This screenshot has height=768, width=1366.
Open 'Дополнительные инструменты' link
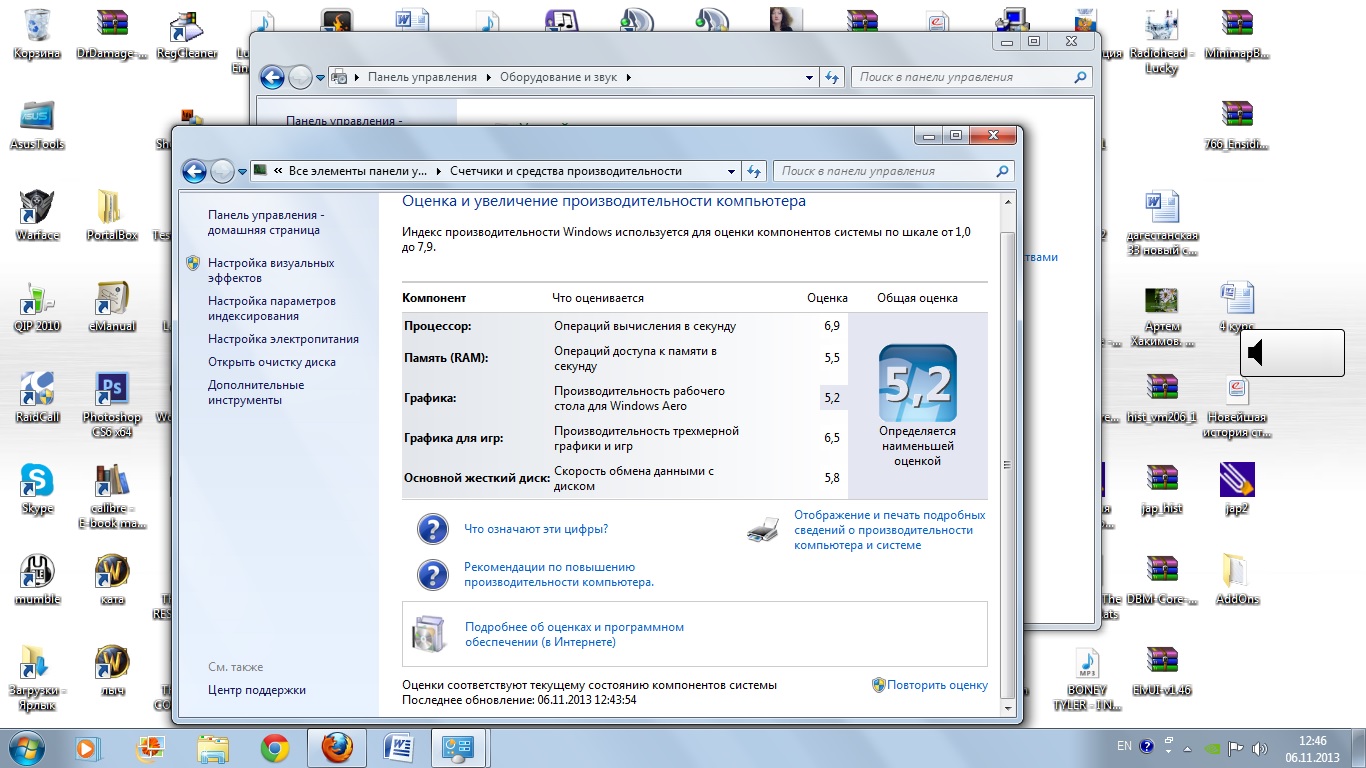(256, 392)
